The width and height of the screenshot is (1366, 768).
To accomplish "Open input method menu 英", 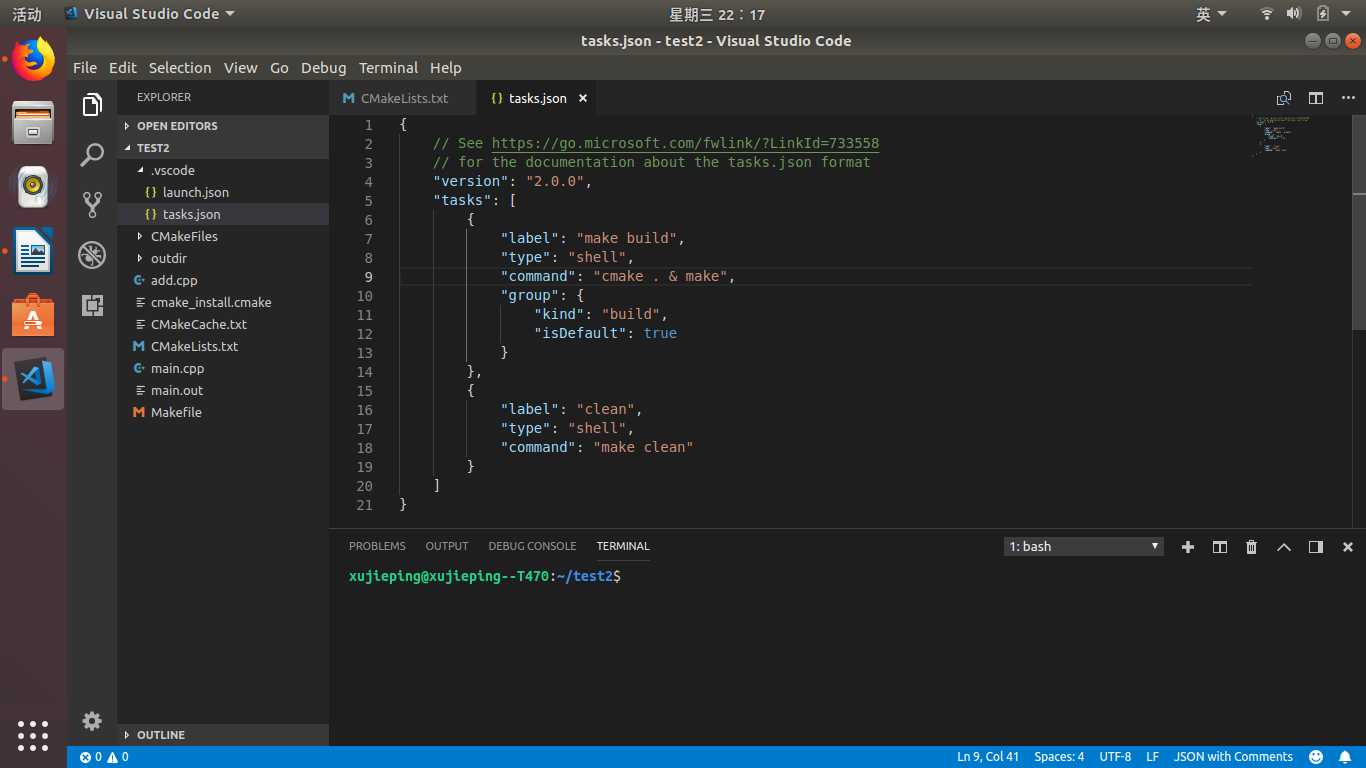I will click(1211, 14).
